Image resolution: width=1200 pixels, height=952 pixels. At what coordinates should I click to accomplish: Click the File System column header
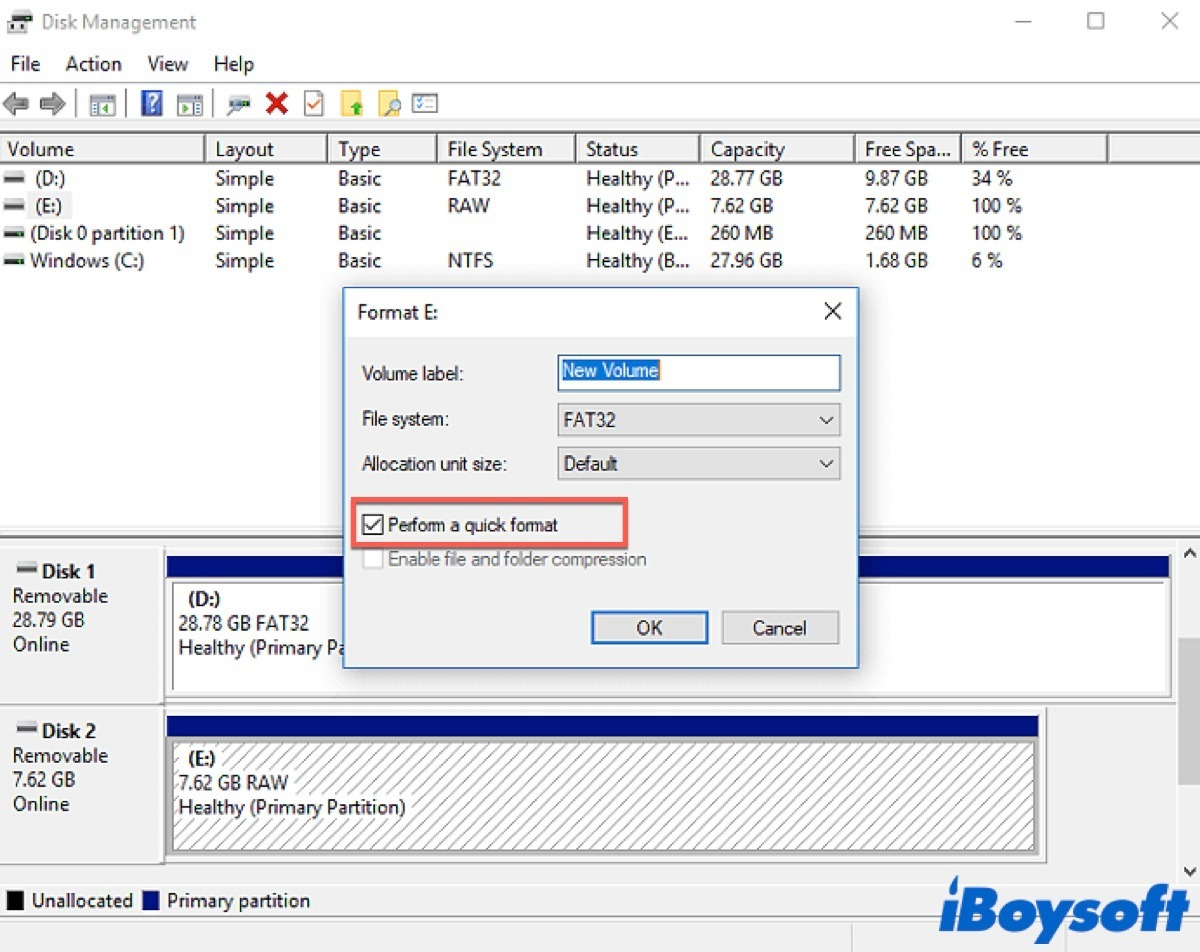coord(495,150)
